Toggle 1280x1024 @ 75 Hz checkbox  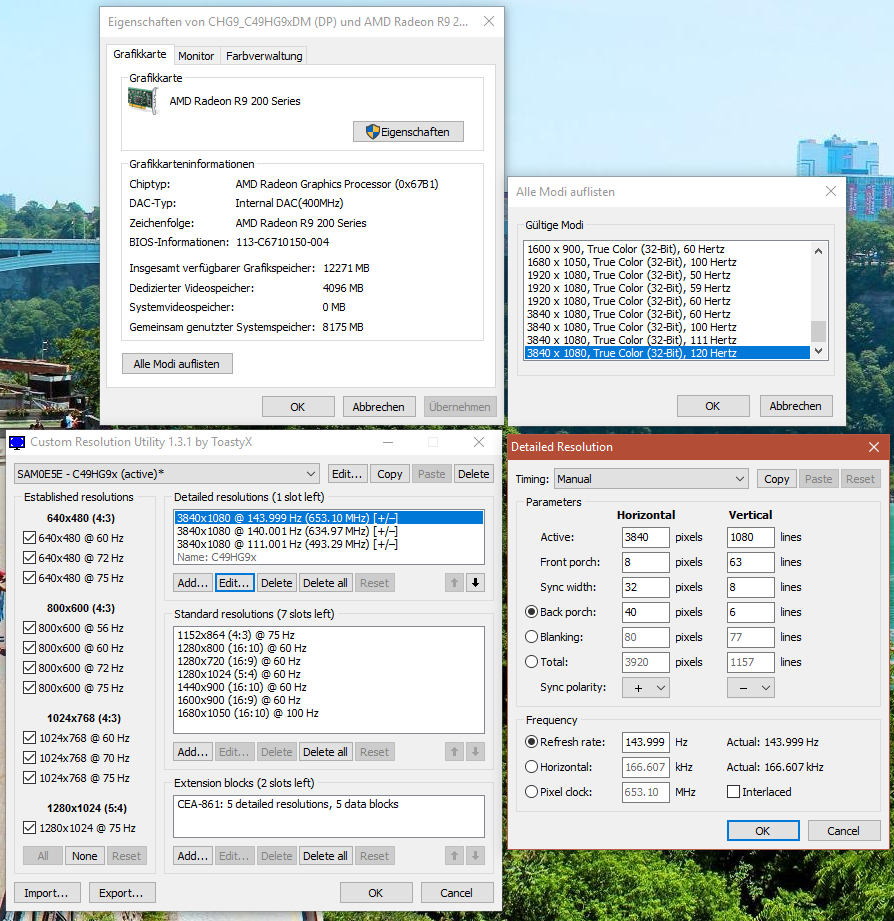click(28, 828)
